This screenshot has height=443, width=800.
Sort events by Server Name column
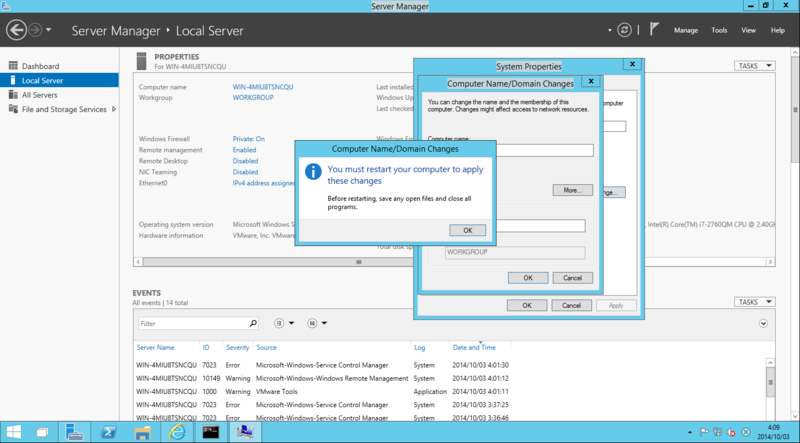(x=156, y=347)
